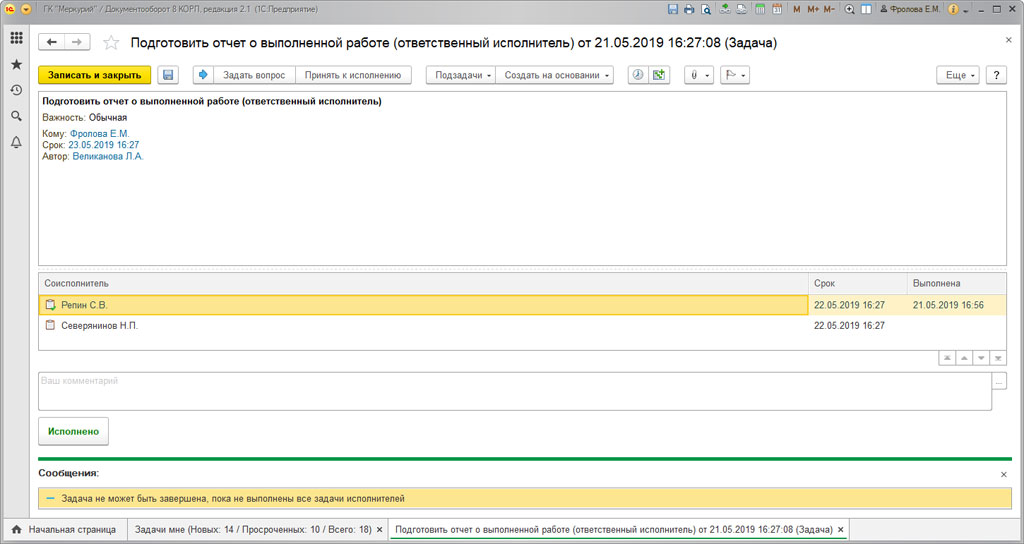Open Favorites star in left sidebar
Screen dimensions: 1024x544
(x=16, y=64)
